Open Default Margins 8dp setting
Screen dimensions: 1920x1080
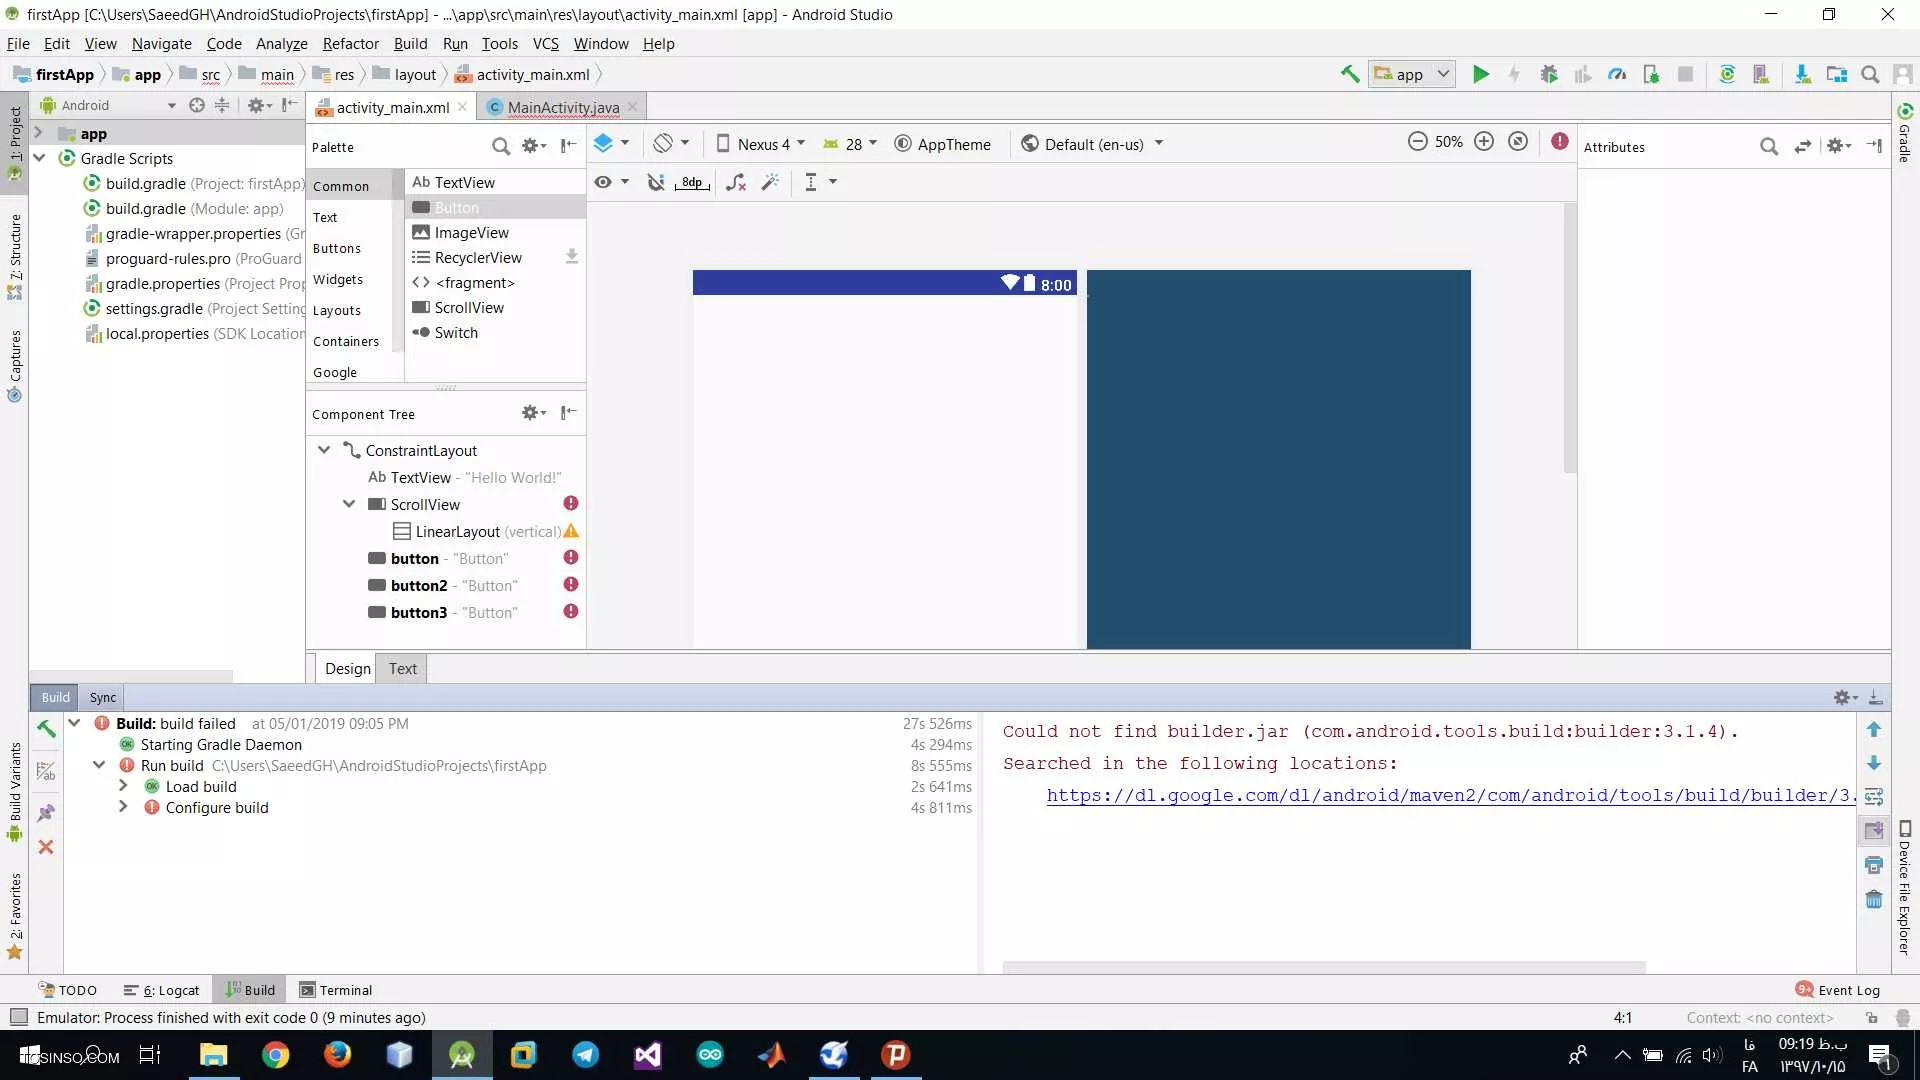point(693,182)
